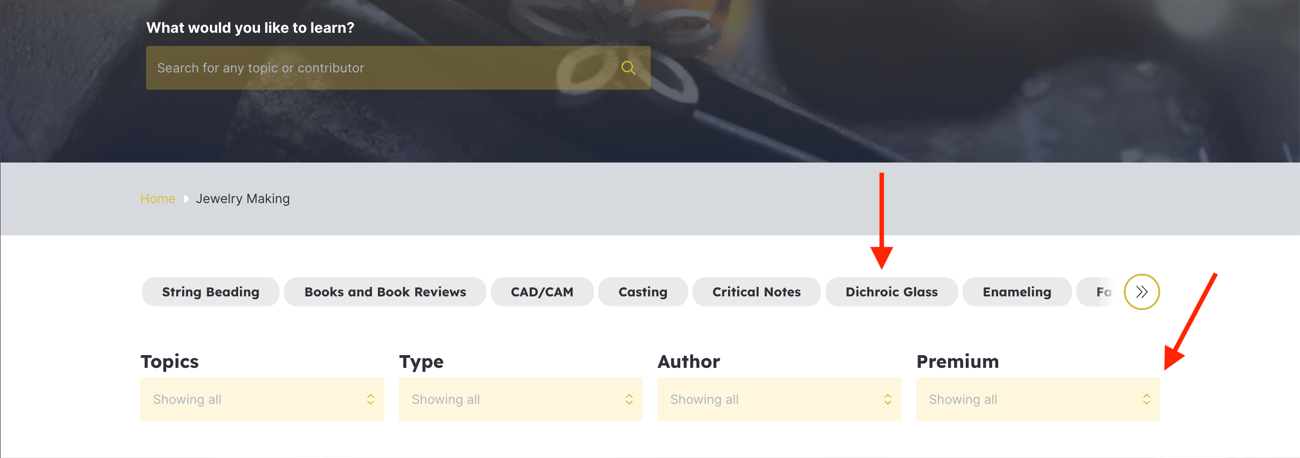Image resolution: width=1300 pixels, height=458 pixels.
Task: Open the Topics dropdown
Action: point(261,399)
